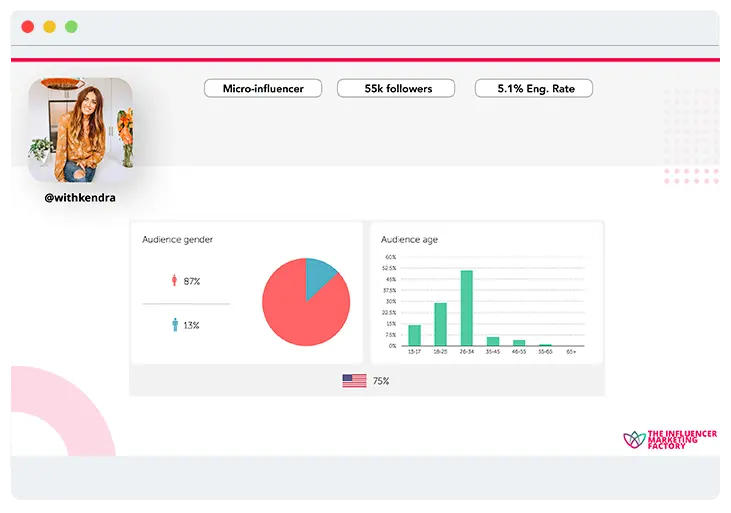Viewport: 731px width, 513px height.
Task: Click the green maximize window dot
Action: 71,27
